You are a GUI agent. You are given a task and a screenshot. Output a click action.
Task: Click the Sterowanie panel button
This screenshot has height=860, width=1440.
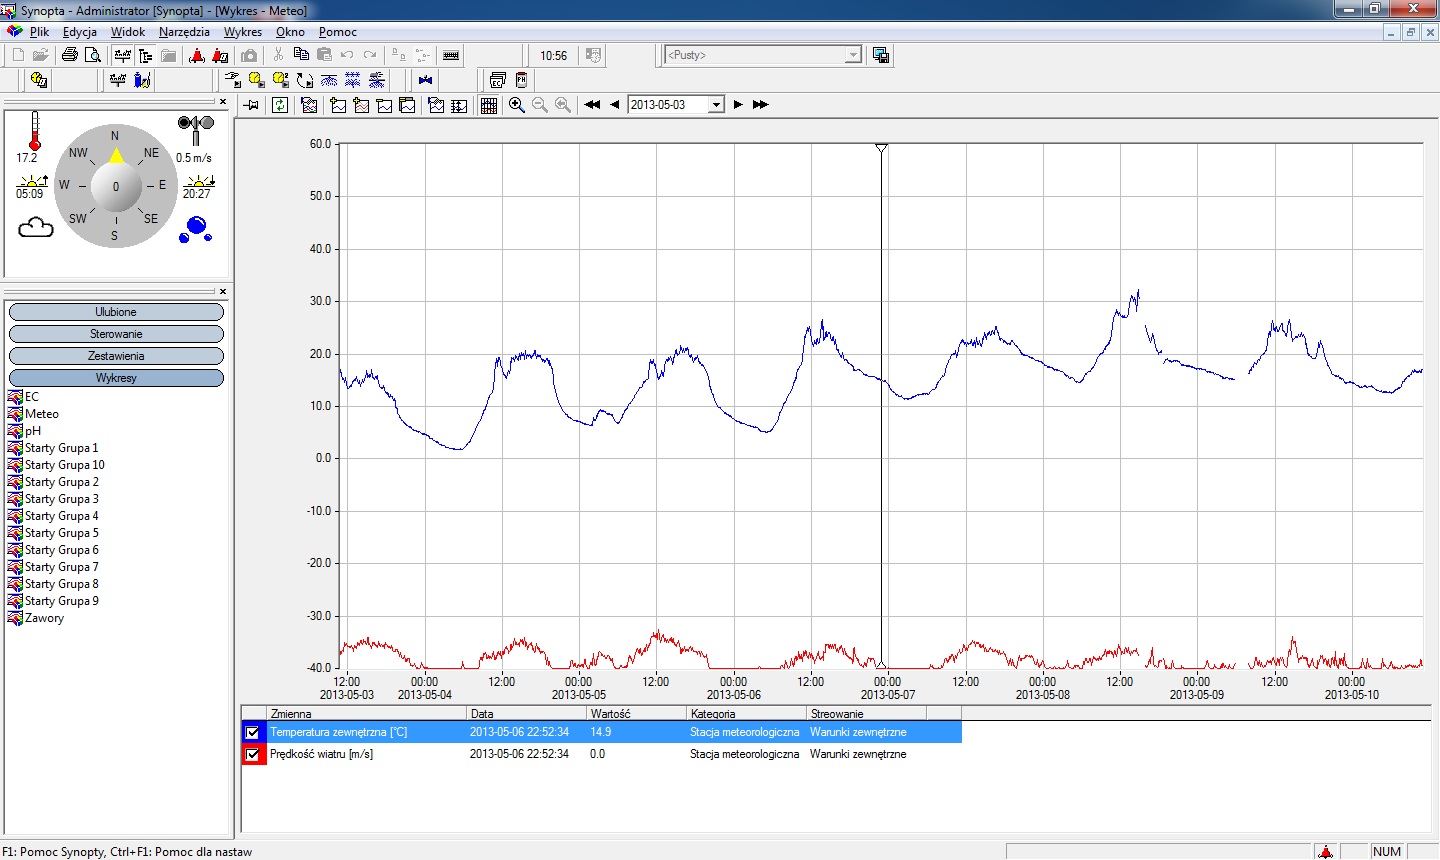[116, 334]
